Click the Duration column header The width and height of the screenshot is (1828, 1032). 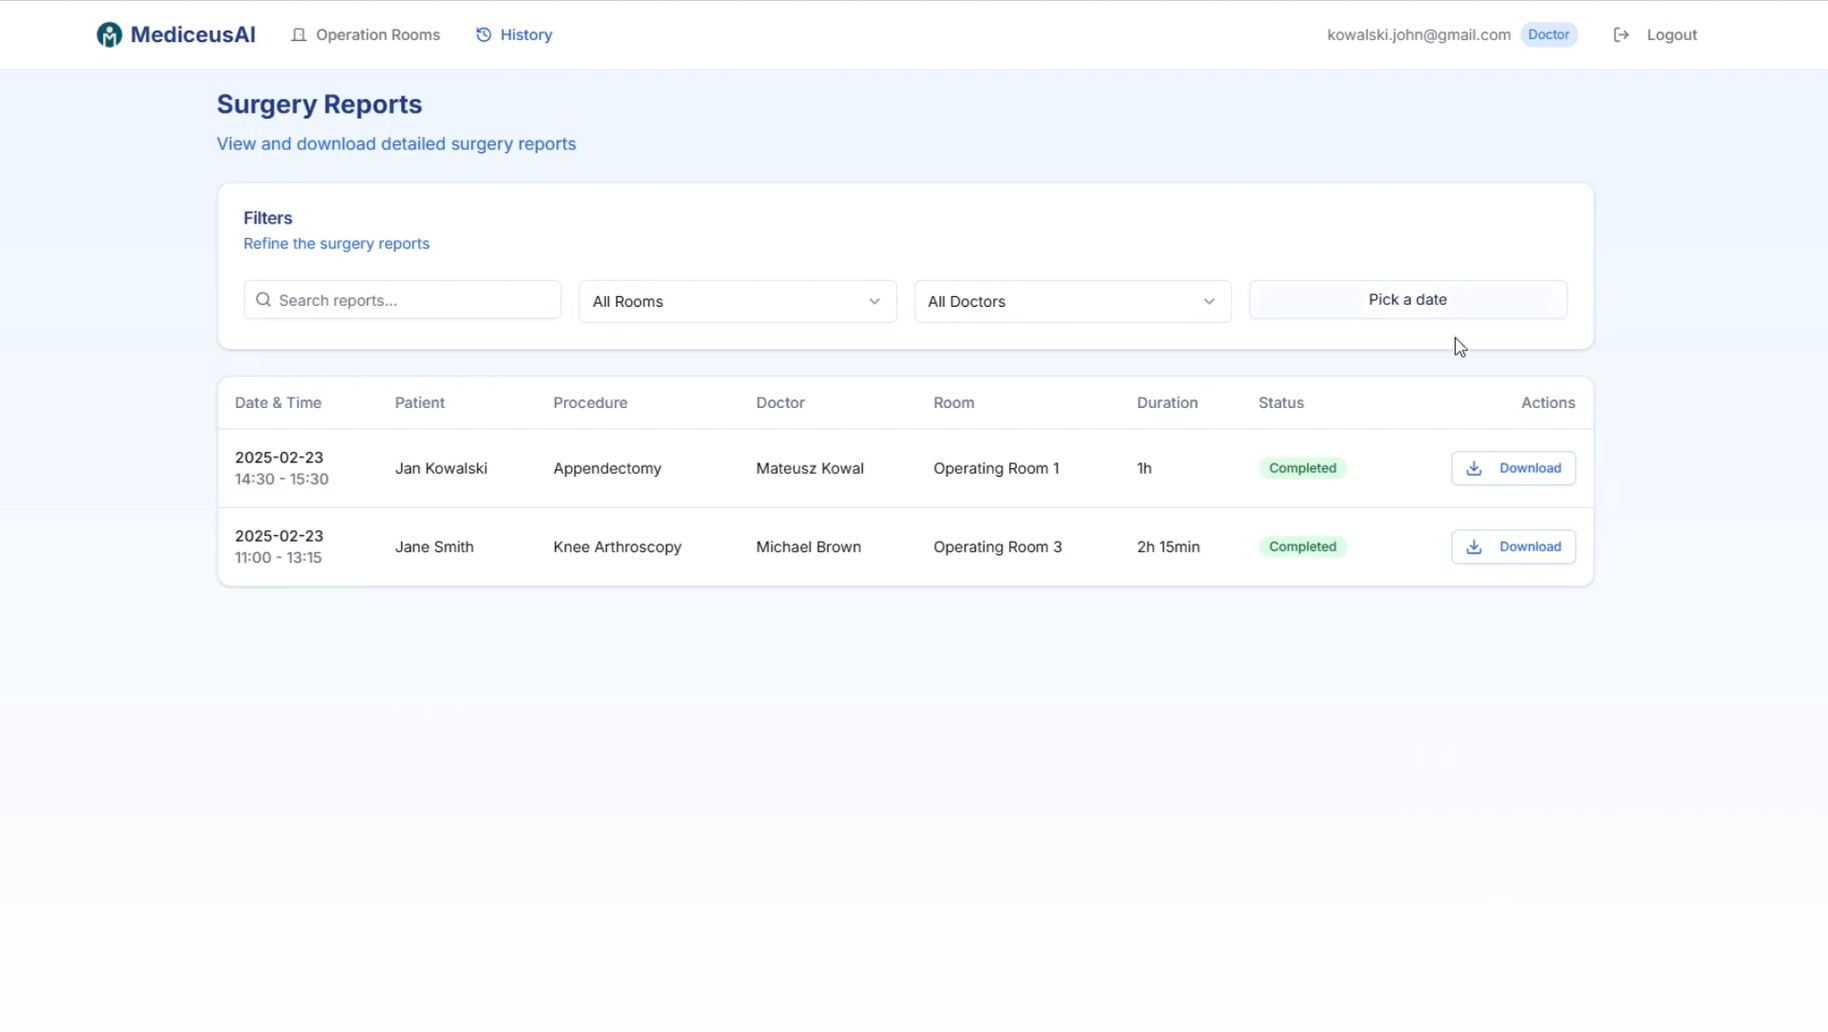coord(1167,403)
